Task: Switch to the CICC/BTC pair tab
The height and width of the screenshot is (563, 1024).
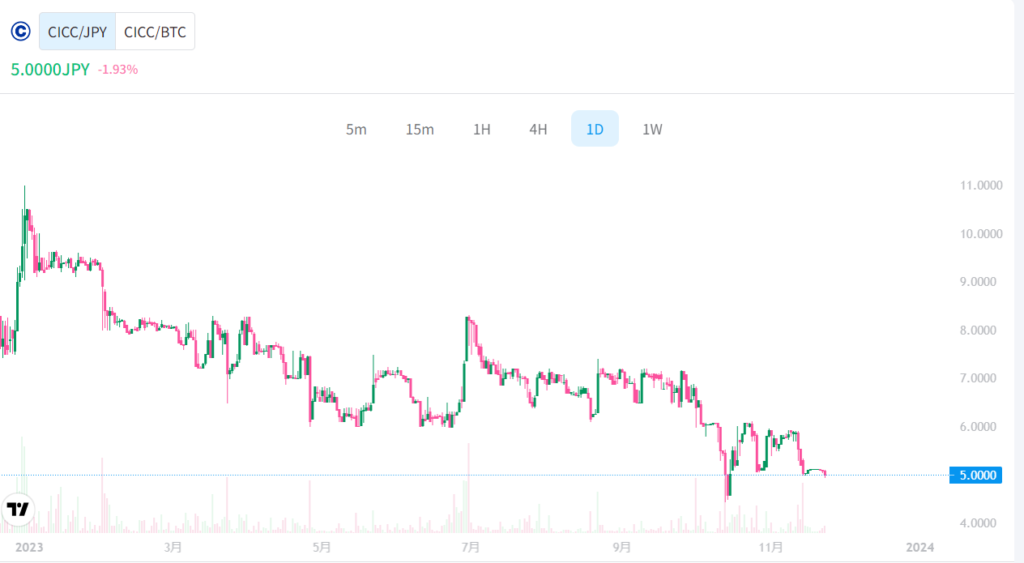Action: pyautogui.click(x=155, y=31)
